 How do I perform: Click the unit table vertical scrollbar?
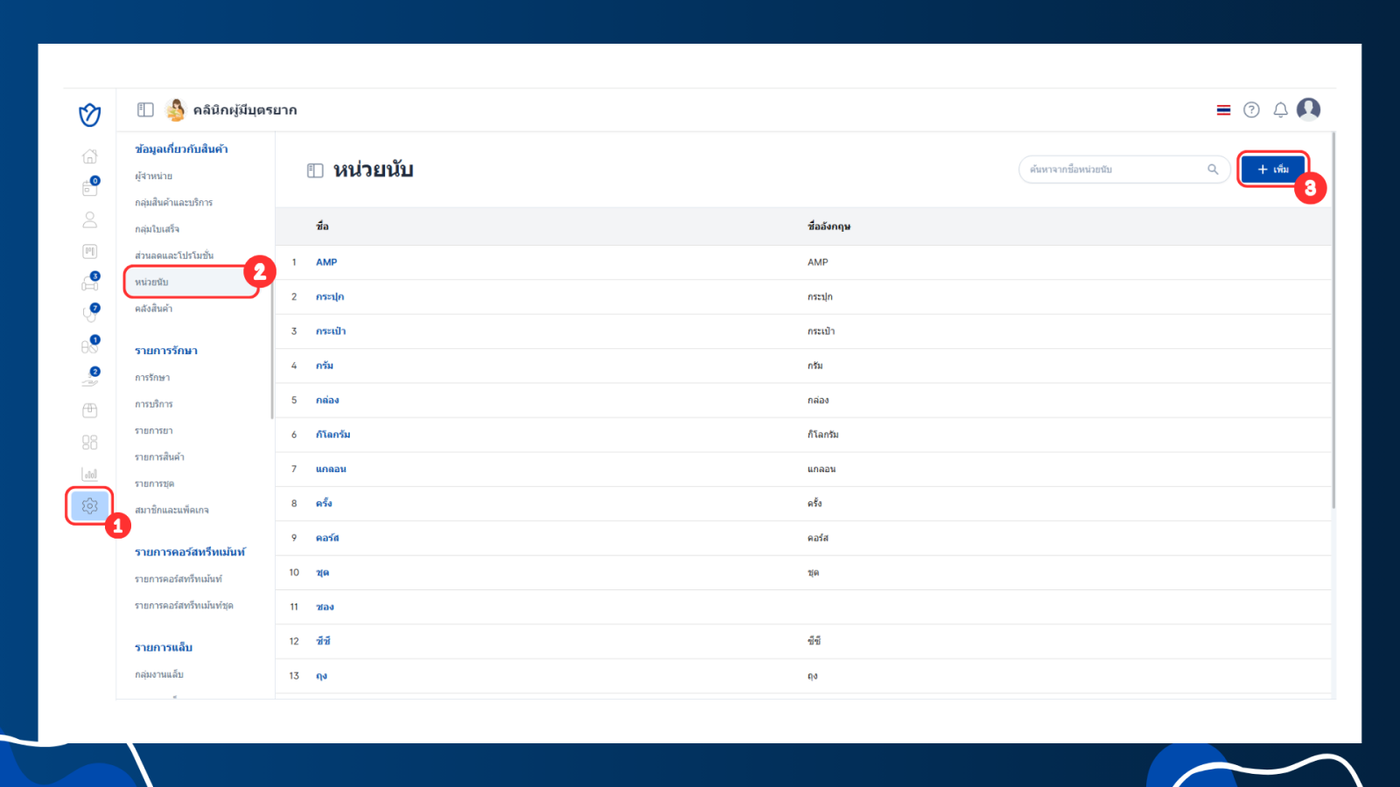tap(1334, 320)
